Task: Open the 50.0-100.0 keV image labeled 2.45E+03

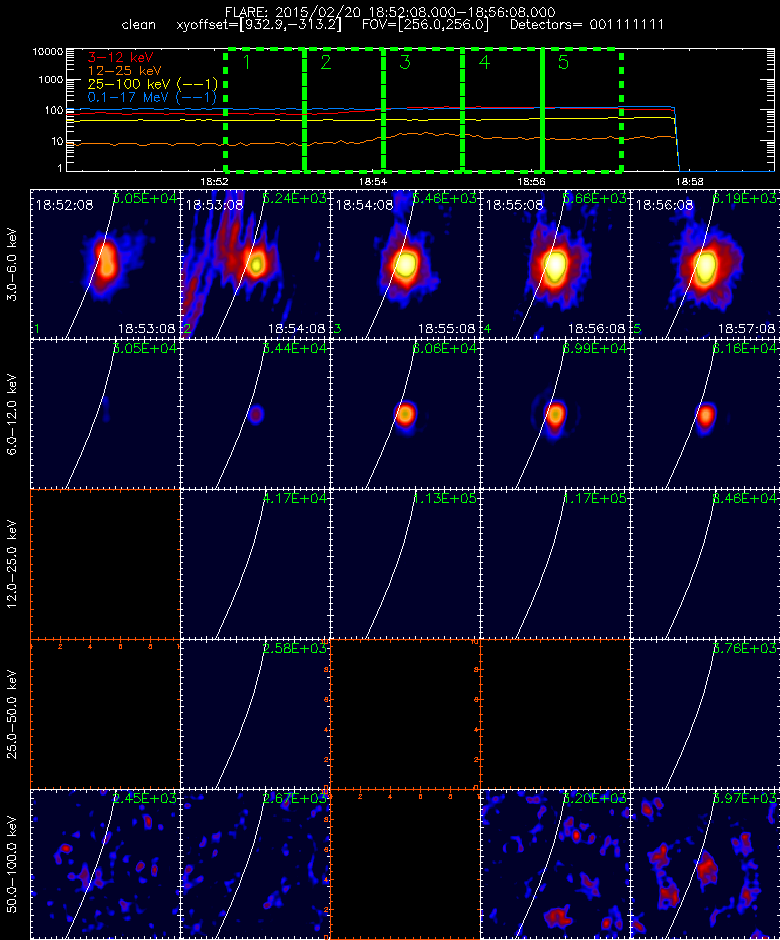Action: (x=105, y=864)
